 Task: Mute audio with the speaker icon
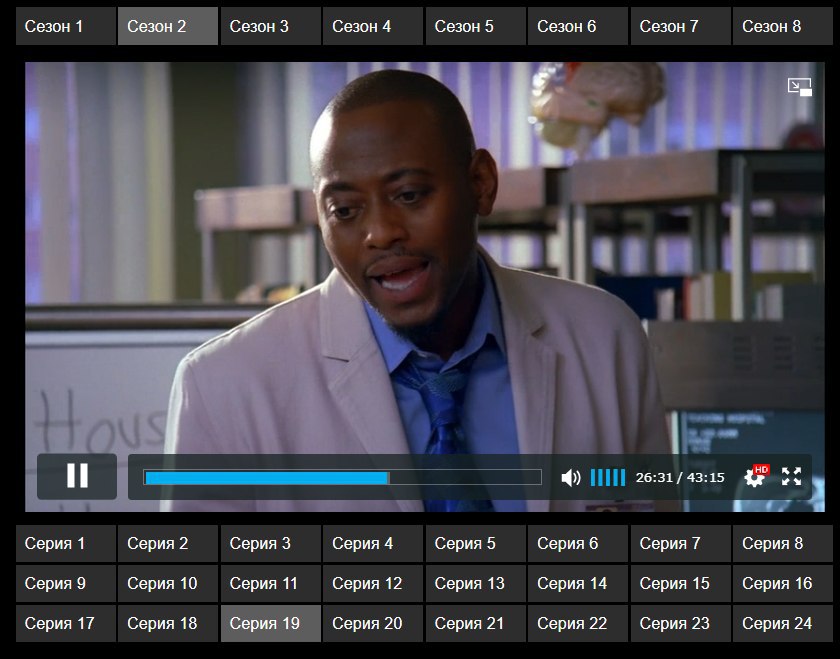click(x=570, y=477)
